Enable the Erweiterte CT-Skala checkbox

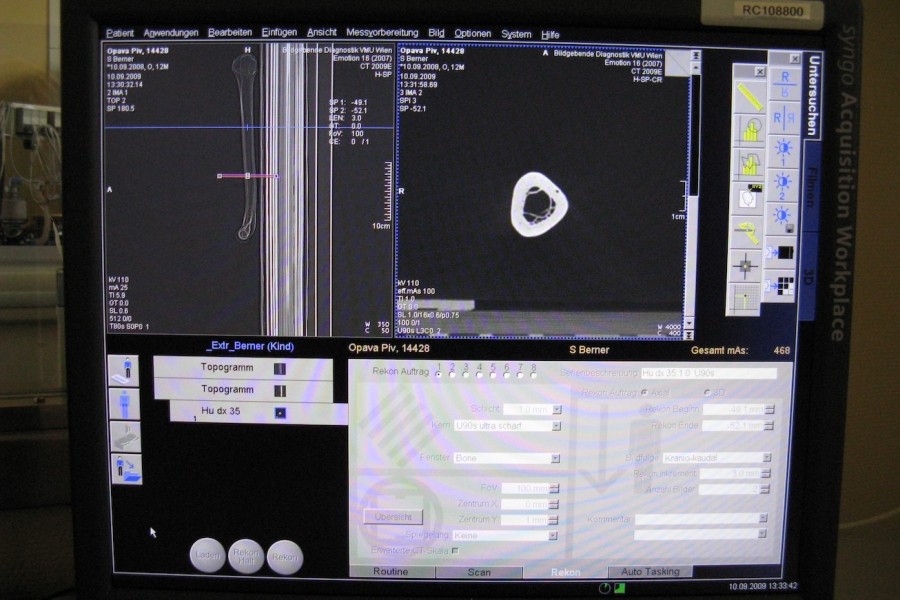click(x=455, y=550)
